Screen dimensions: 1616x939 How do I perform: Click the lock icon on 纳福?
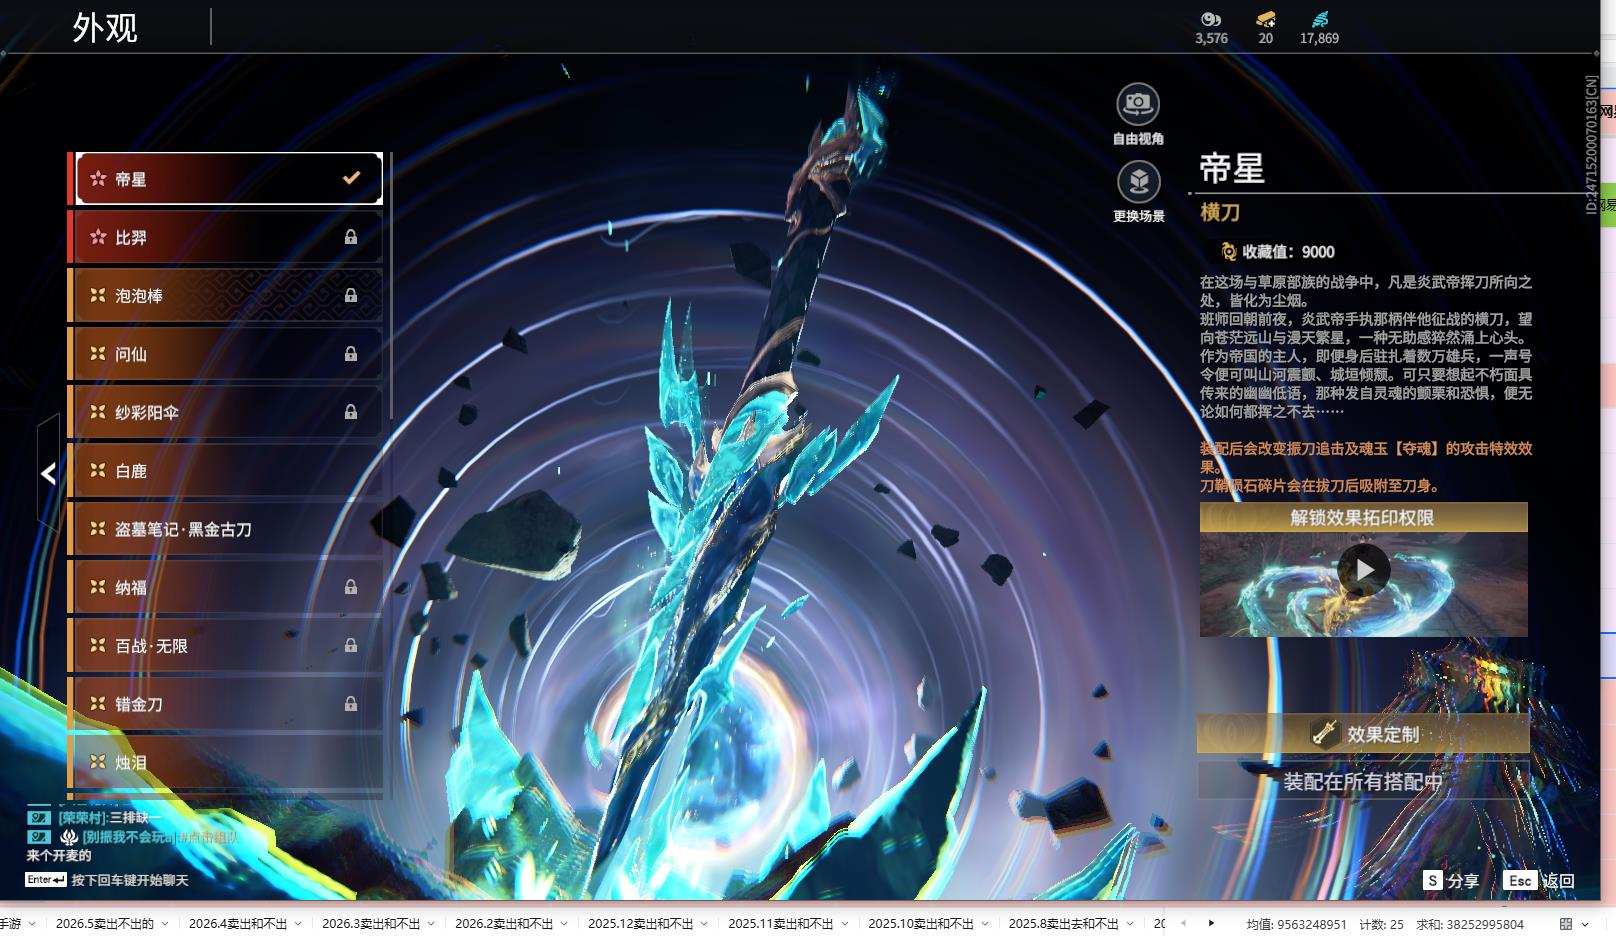pyautogui.click(x=351, y=587)
